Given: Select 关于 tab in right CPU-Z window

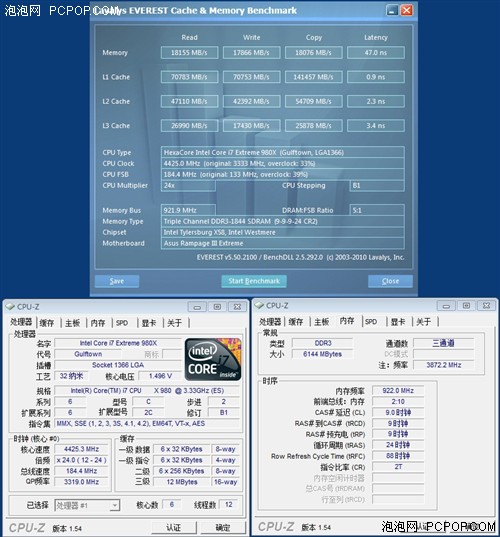Looking at the screenshot, I should [x=424, y=322].
